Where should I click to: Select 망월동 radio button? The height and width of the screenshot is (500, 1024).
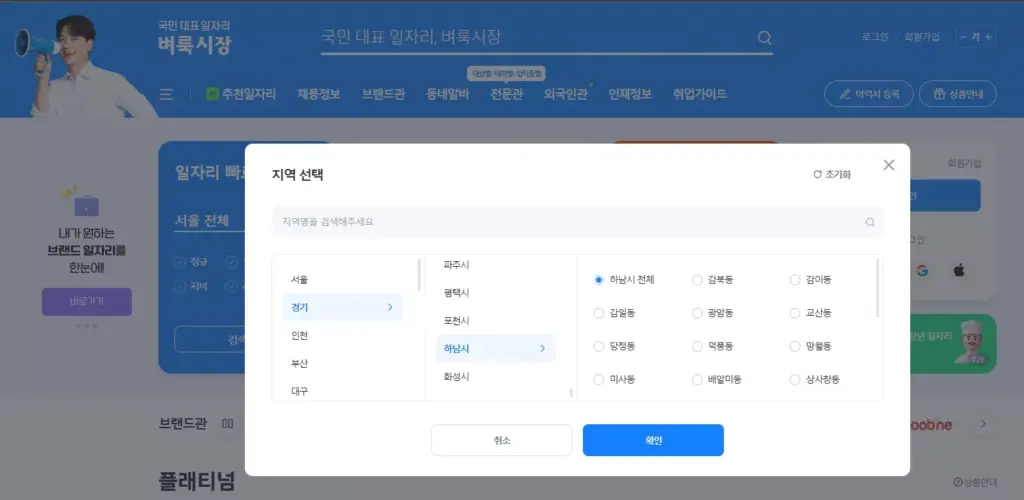tap(795, 347)
